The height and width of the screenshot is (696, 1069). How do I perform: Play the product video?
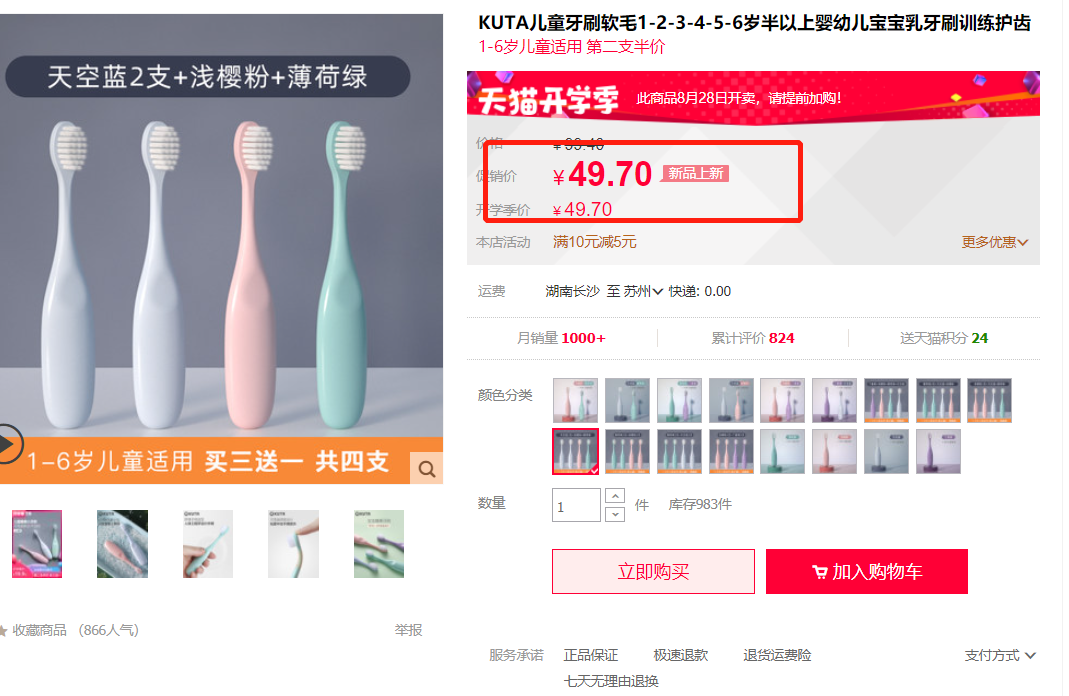8,444
